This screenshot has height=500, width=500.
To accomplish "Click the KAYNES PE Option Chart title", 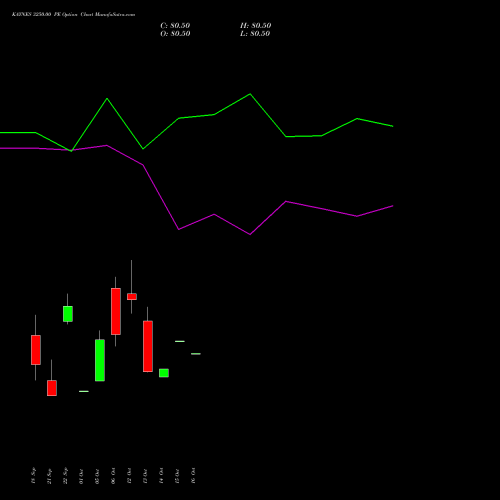I will [x=73, y=15].
